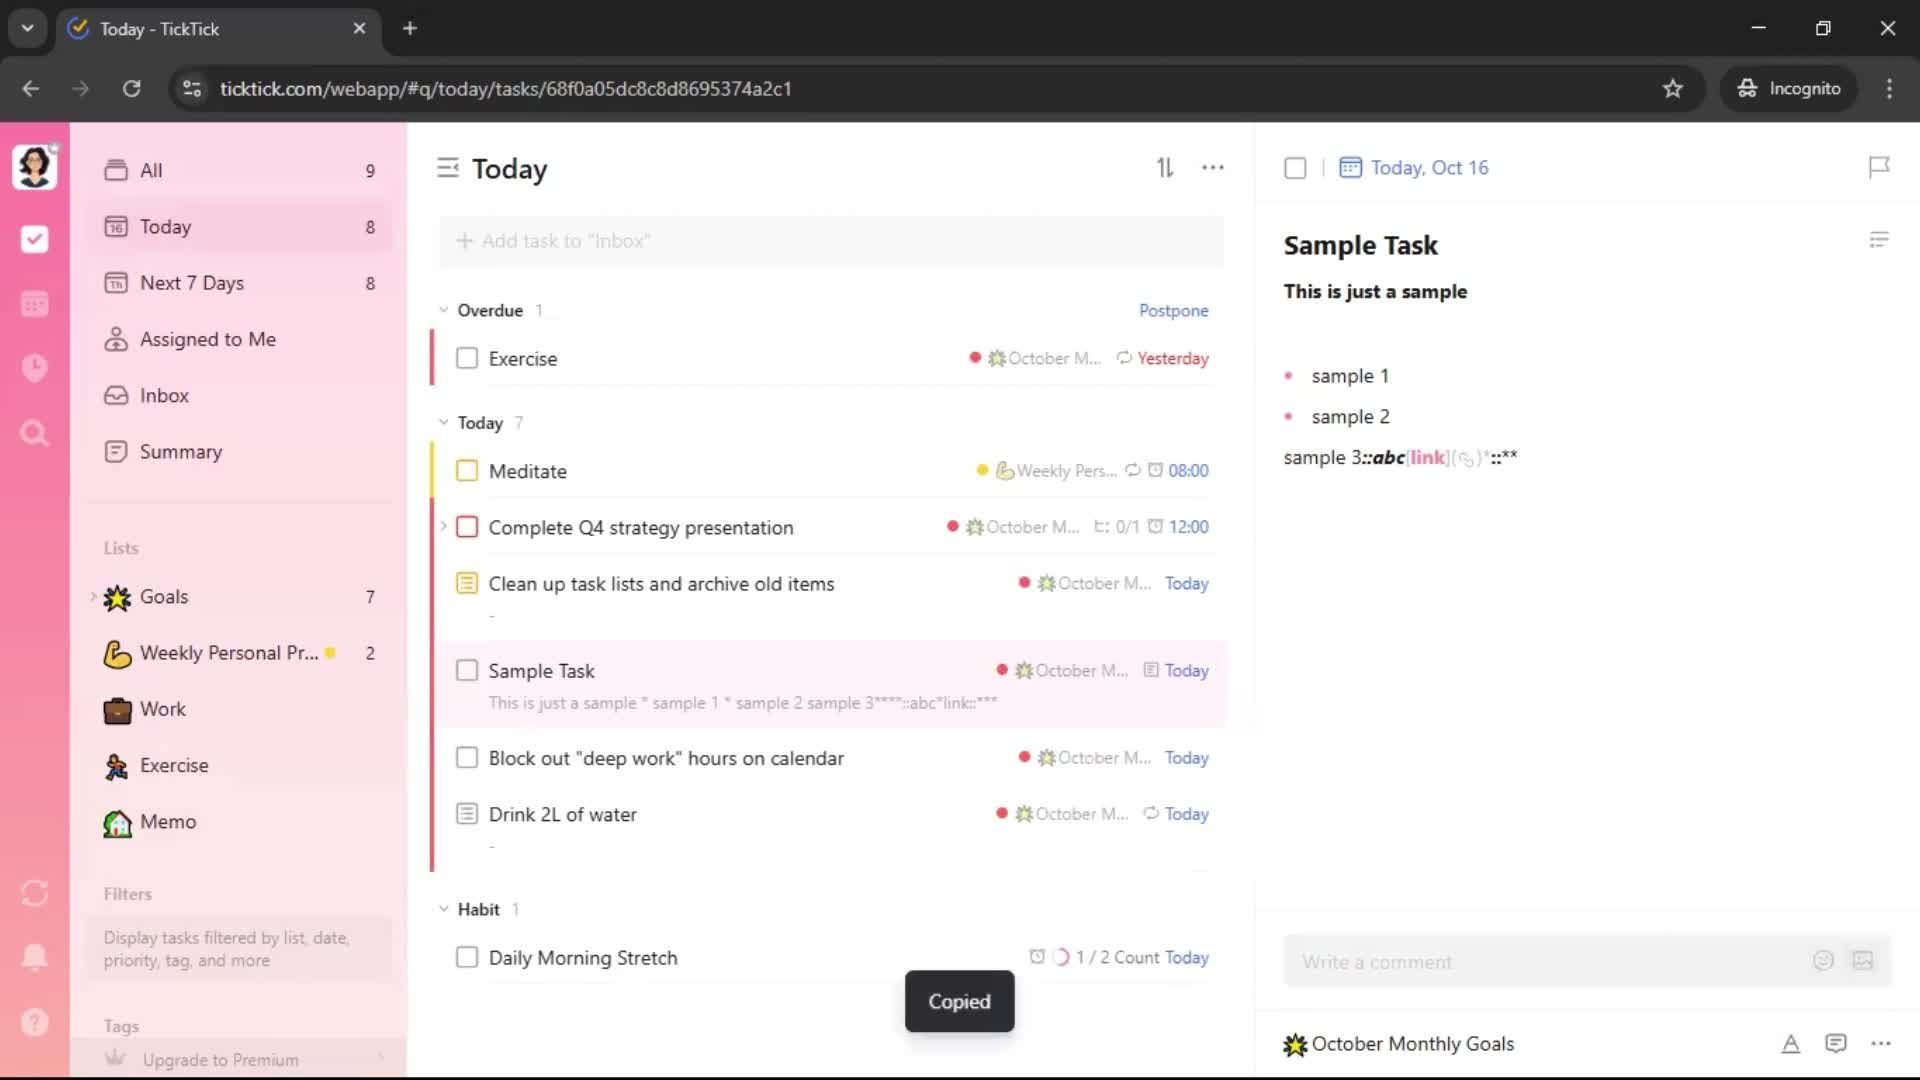Image resolution: width=1920 pixels, height=1080 pixels.
Task: Open the task comment icon at bottom right
Action: click(1835, 1044)
